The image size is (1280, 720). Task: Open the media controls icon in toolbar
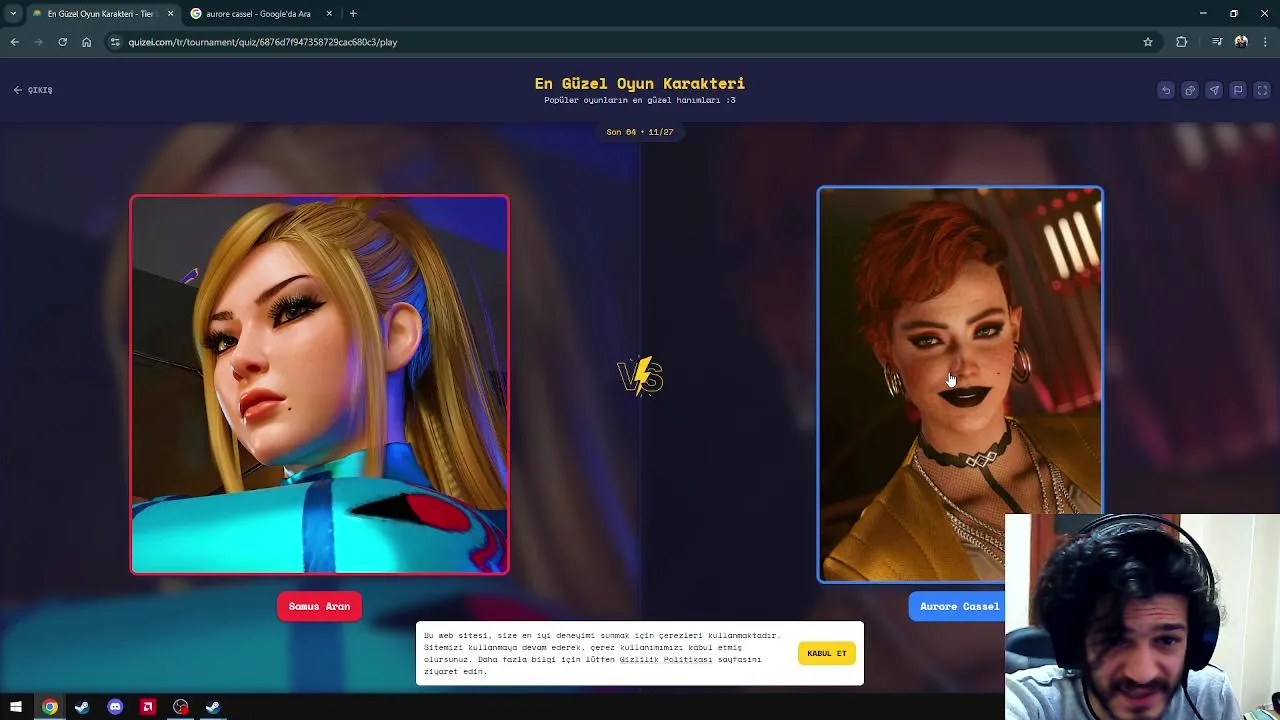click(1217, 42)
